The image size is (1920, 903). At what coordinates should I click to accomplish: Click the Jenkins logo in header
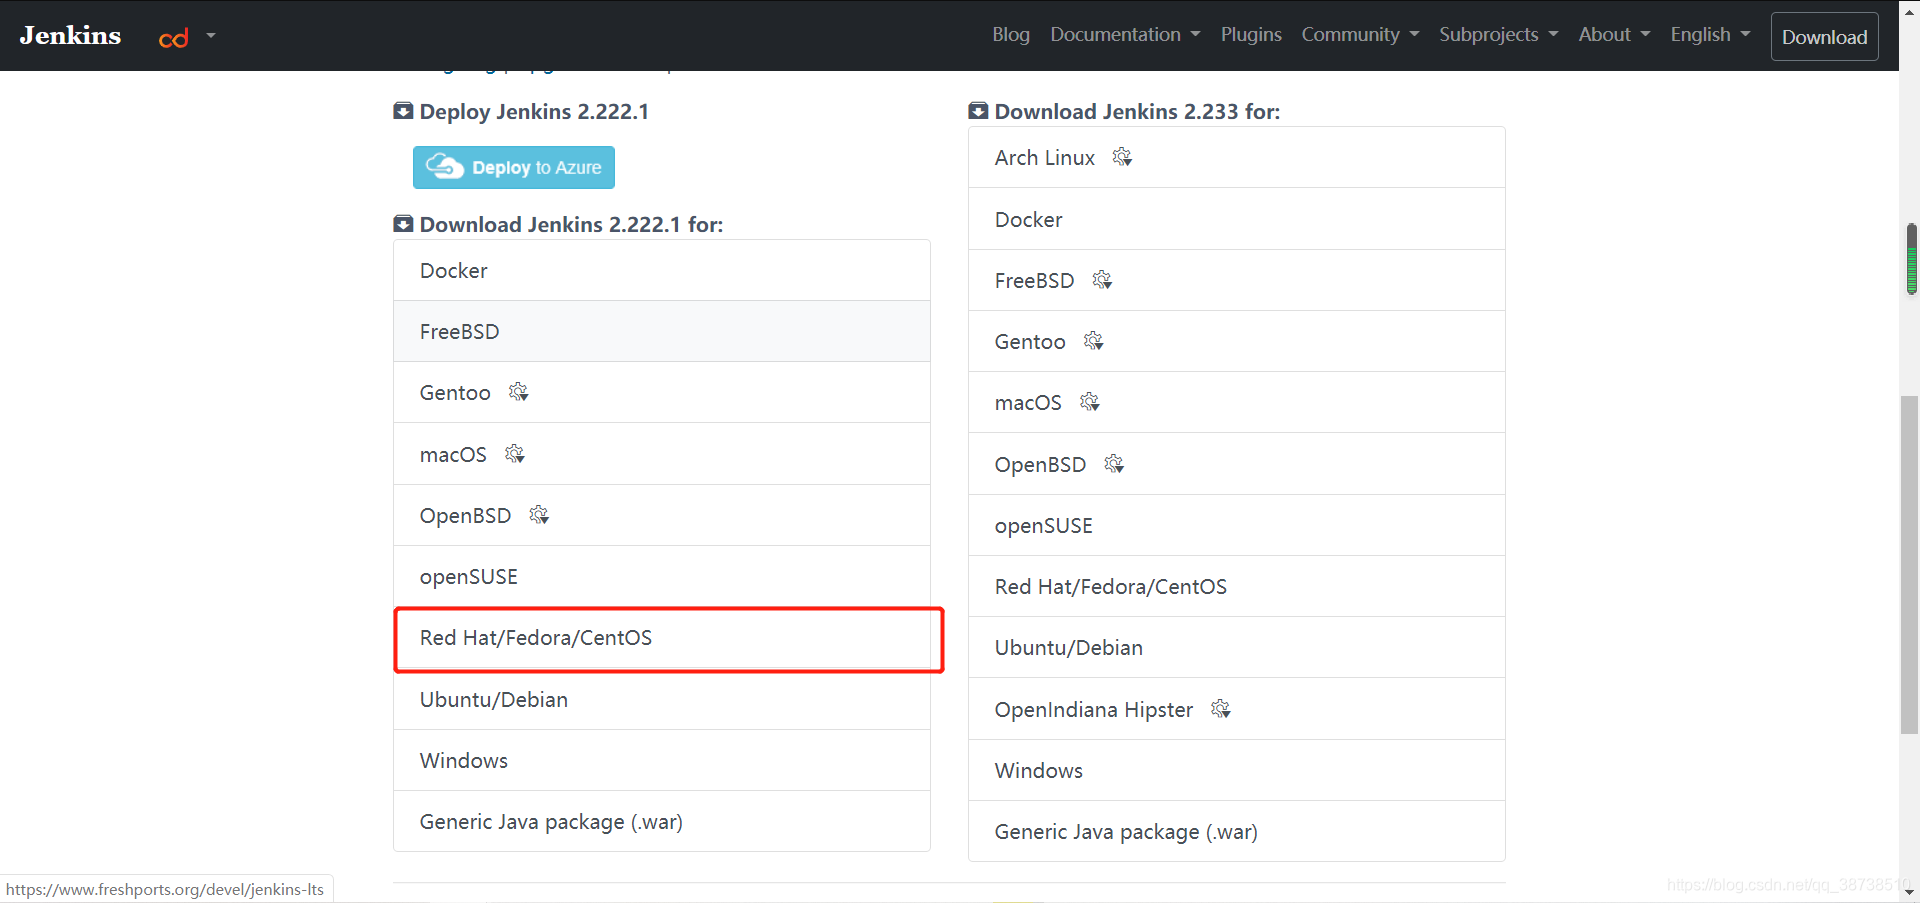pyautogui.click(x=70, y=35)
